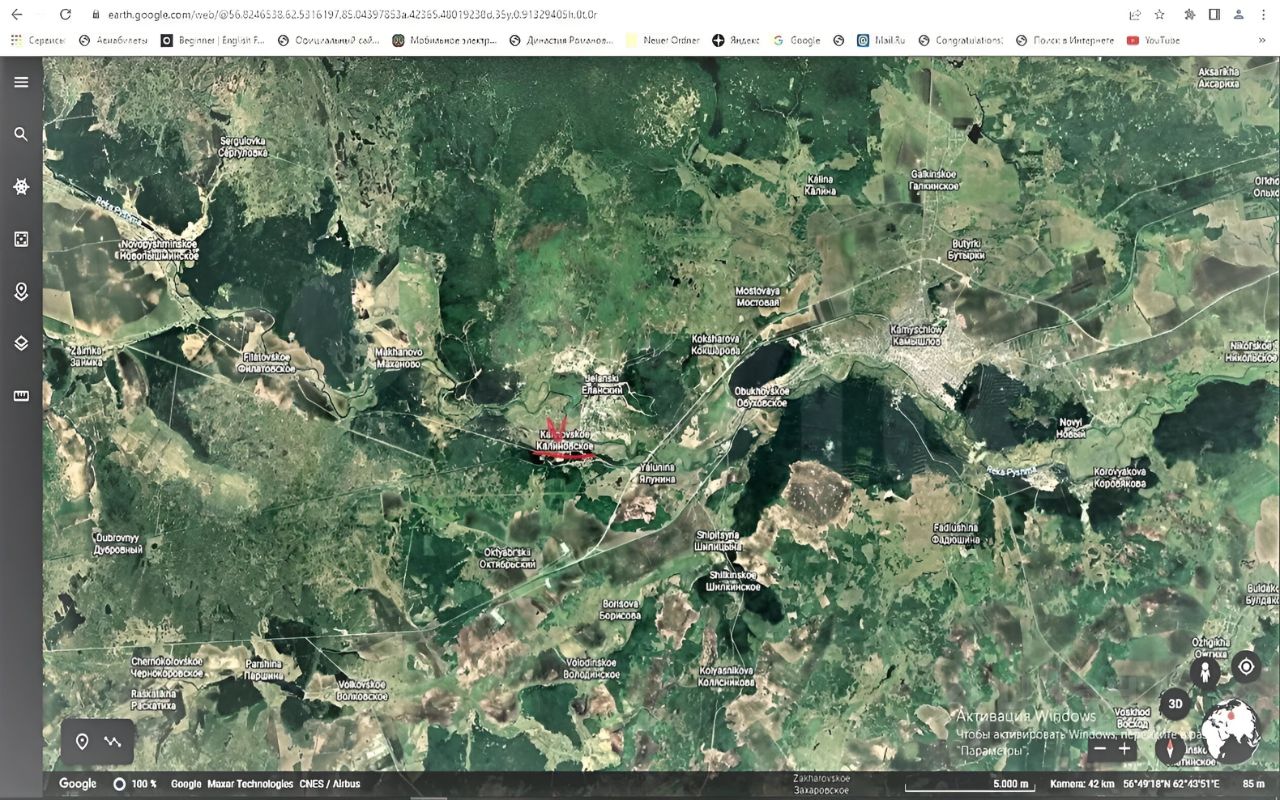Add a placemark with the pin button

pyautogui.click(x=82, y=742)
